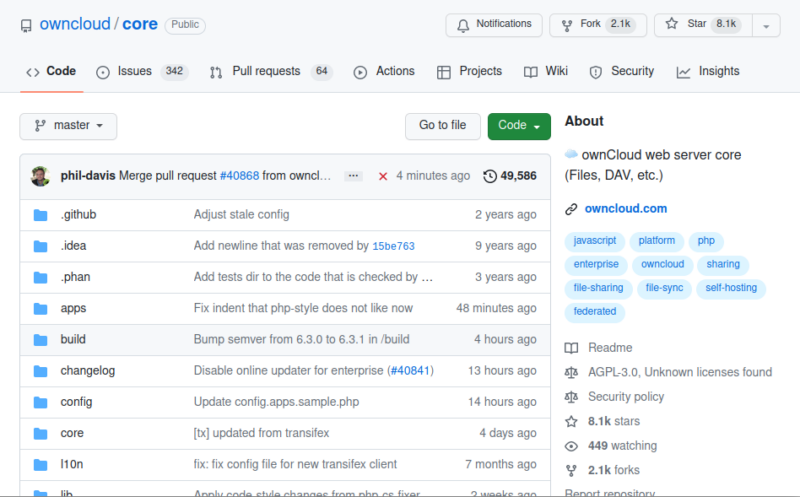Click the owncloud owner link

(x=75, y=24)
